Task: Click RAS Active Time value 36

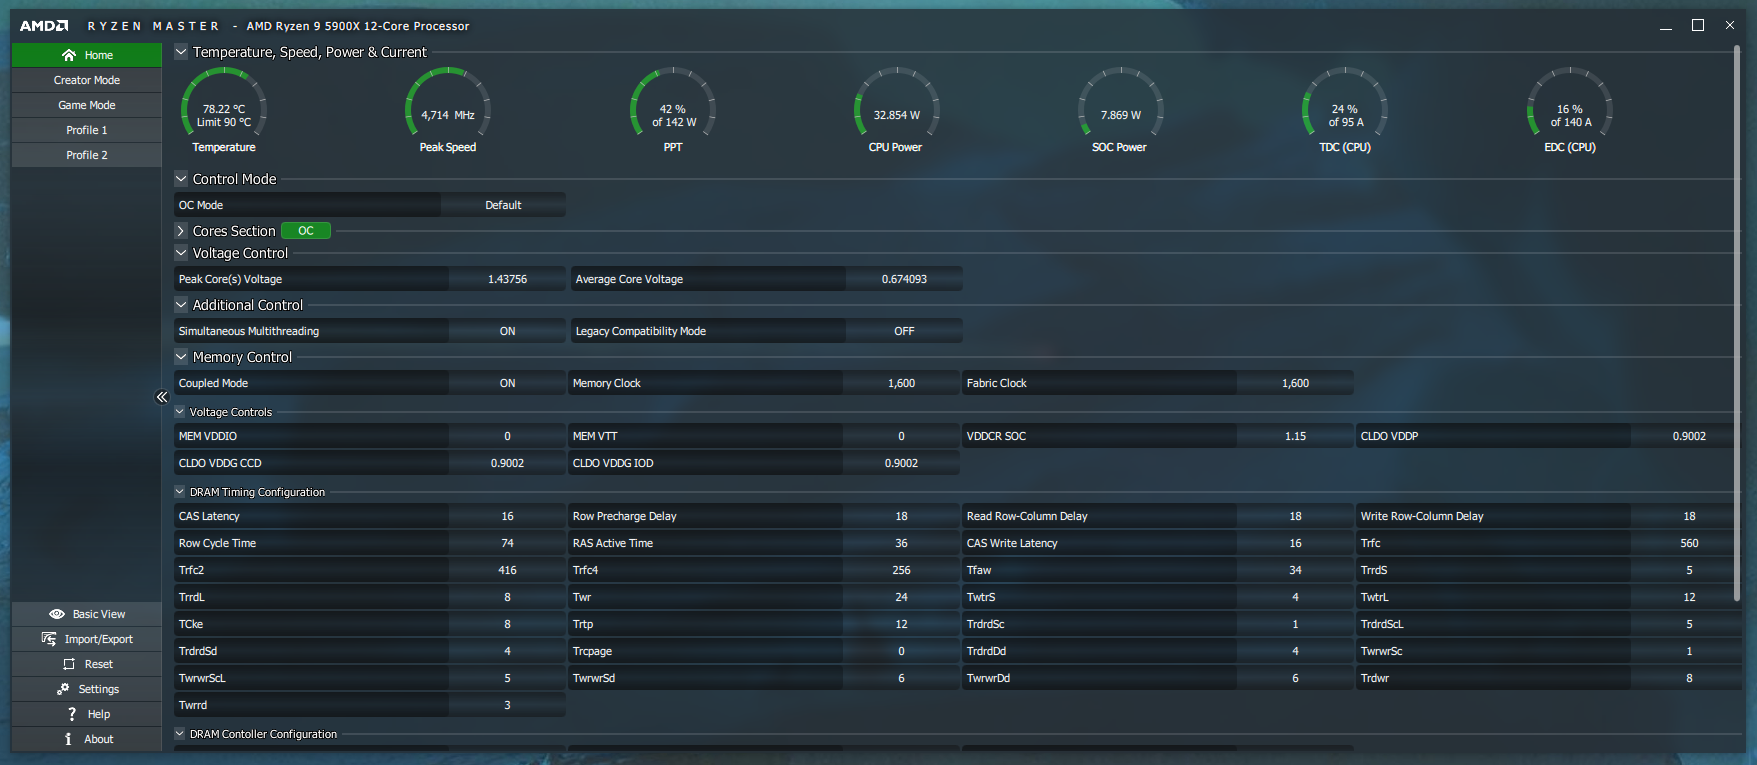Action: click(x=901, y=543)
